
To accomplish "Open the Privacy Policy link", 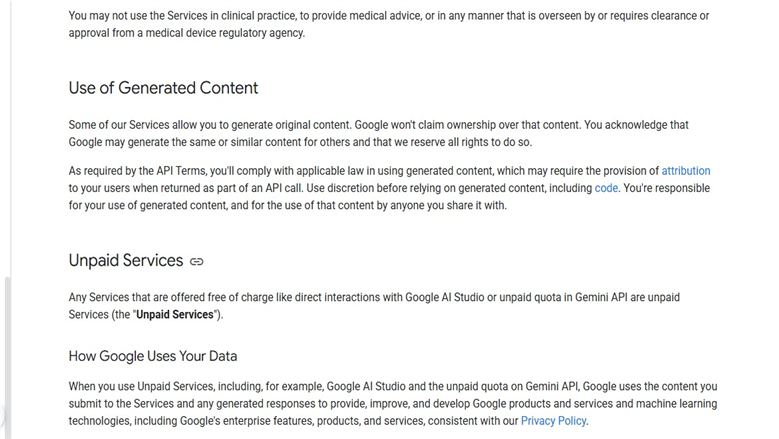I will pyautogui.click(x=553, y=421).
